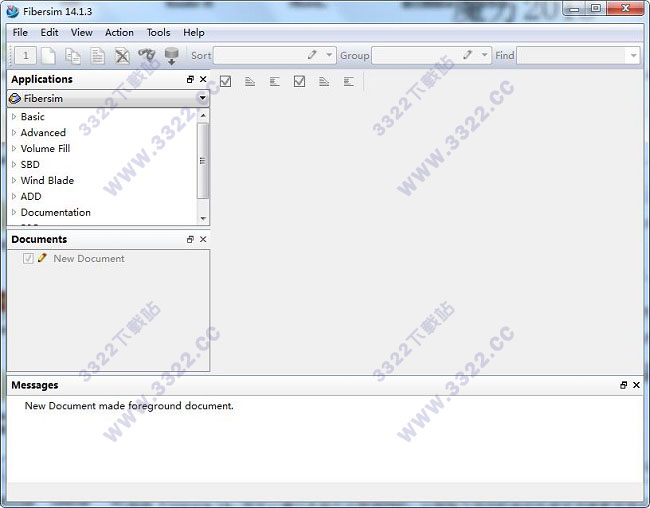The image size is (650, 508).
Task: Open the Edit menu
Action: (x=49, y=32)
